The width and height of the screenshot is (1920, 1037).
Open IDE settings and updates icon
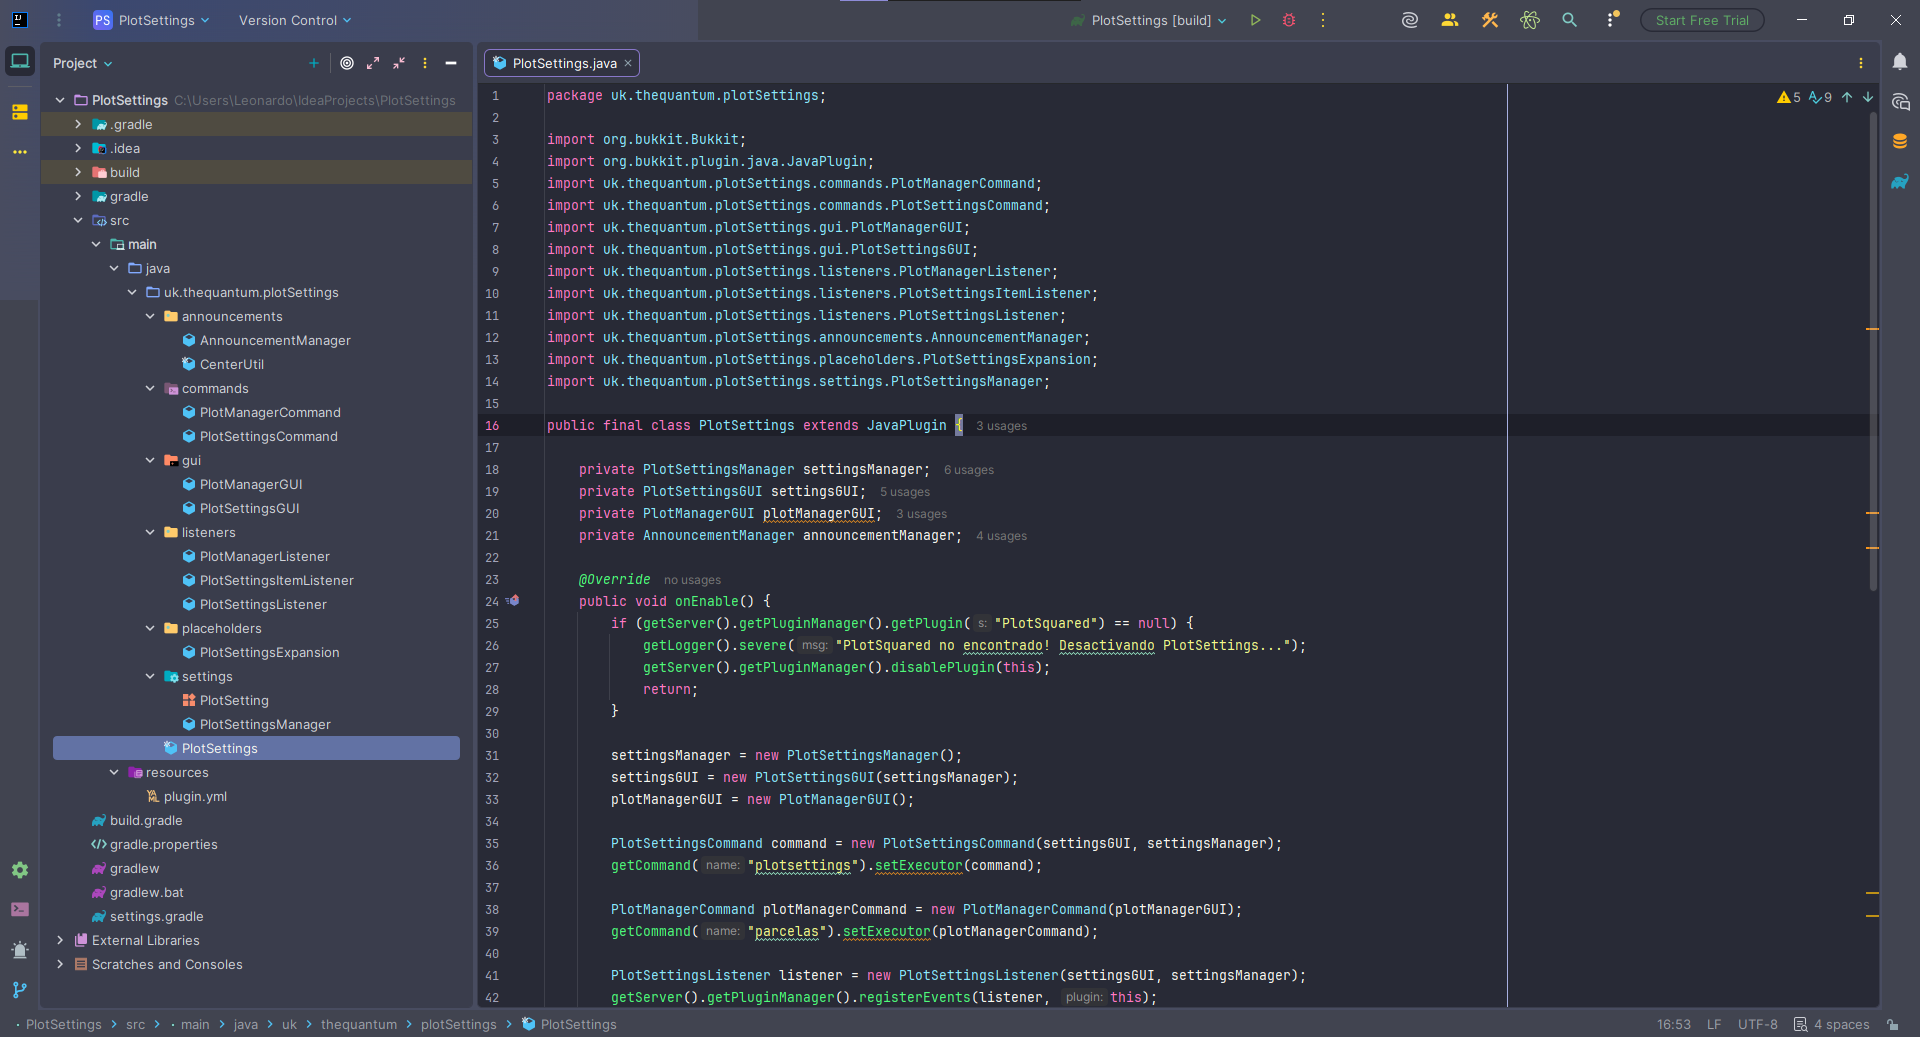1611,20
